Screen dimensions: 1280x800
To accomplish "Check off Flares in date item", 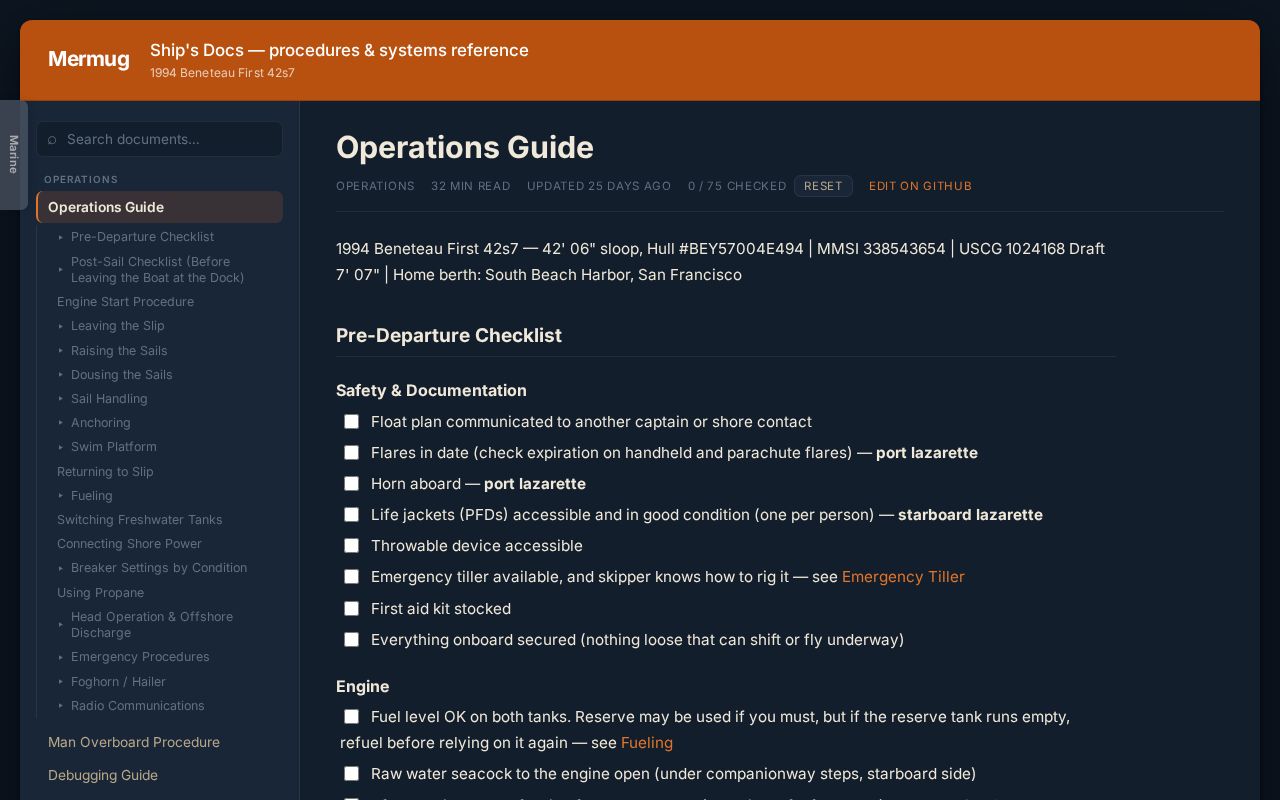I will pyautogui.click(x=351, y=453).
